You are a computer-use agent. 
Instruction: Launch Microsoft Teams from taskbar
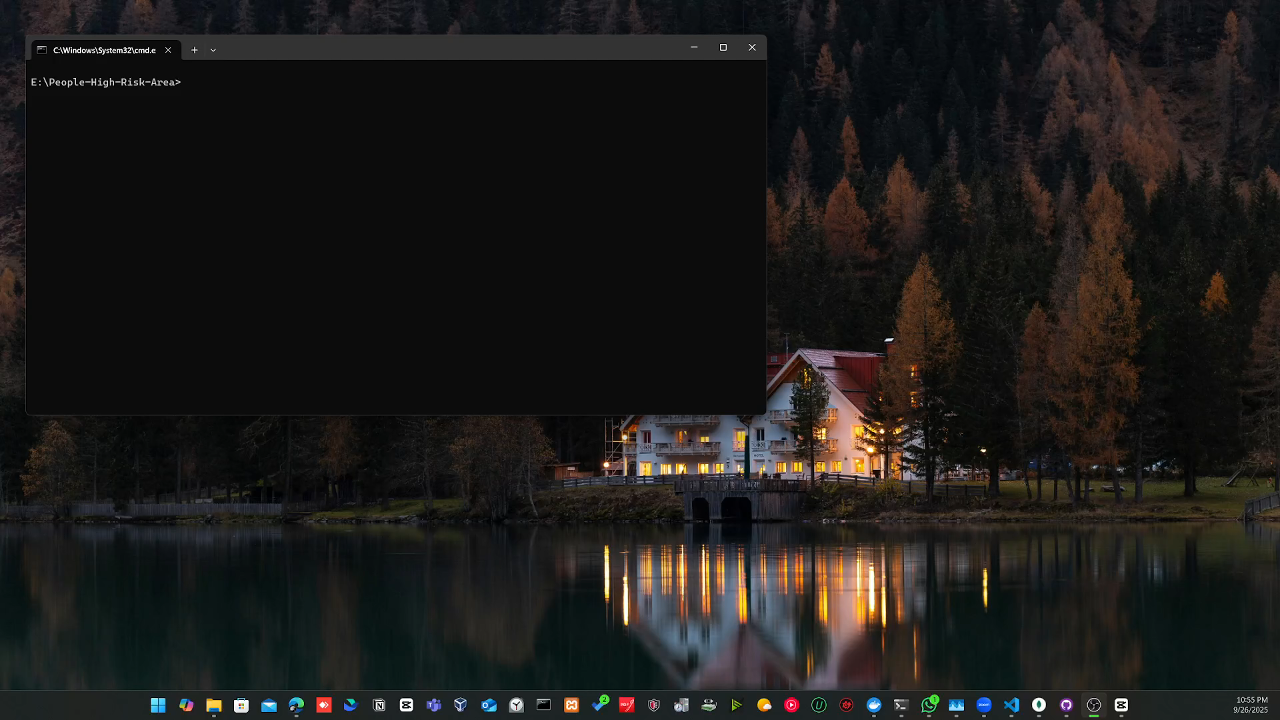click(433, 705)
